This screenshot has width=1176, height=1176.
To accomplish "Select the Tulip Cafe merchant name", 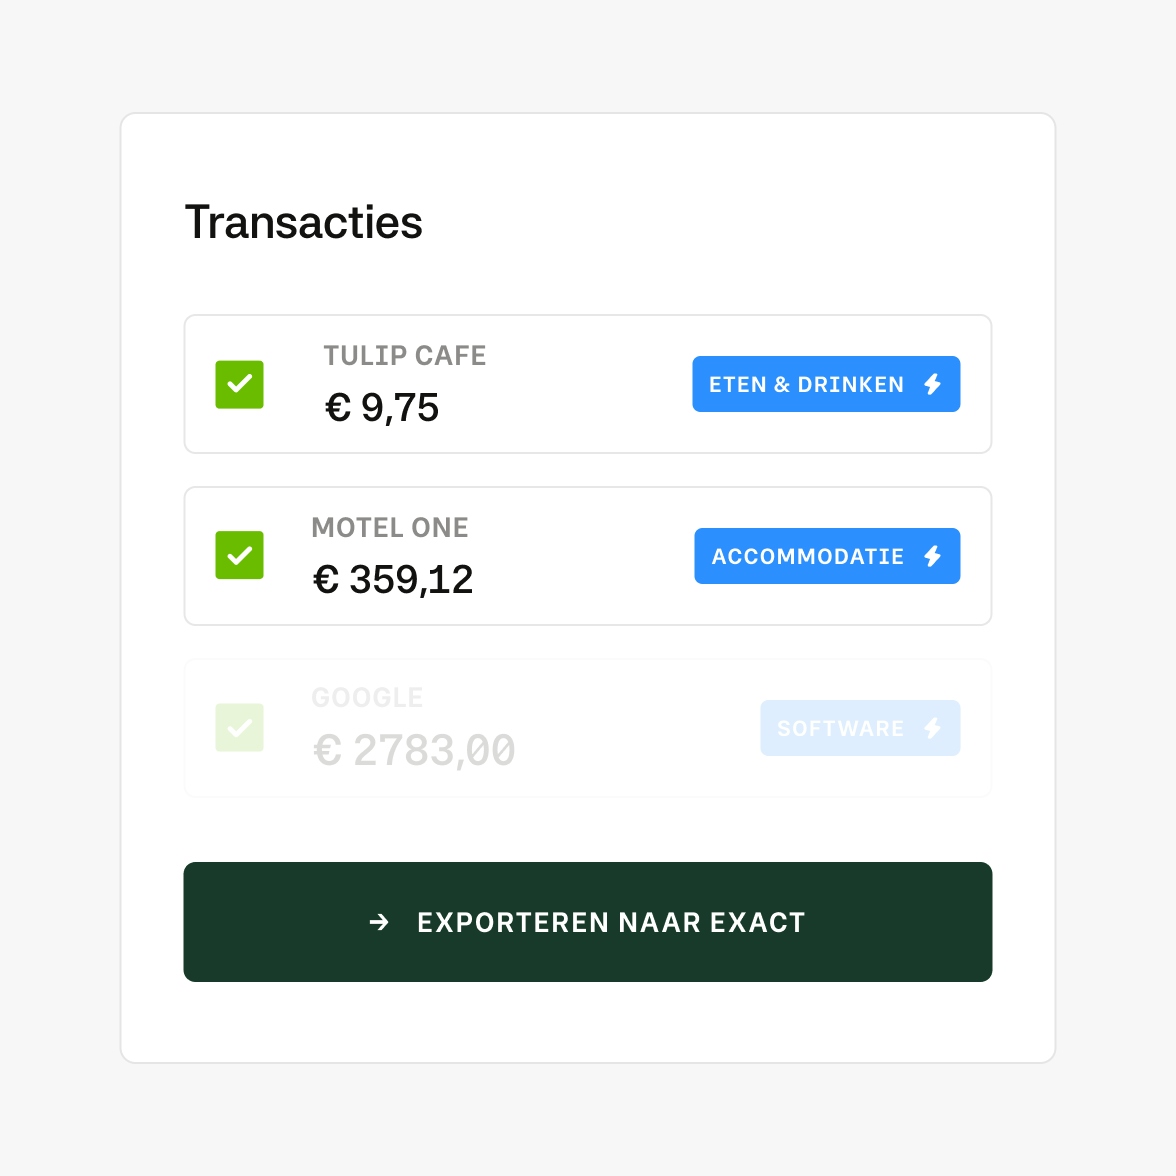I will tap(405, 356).
